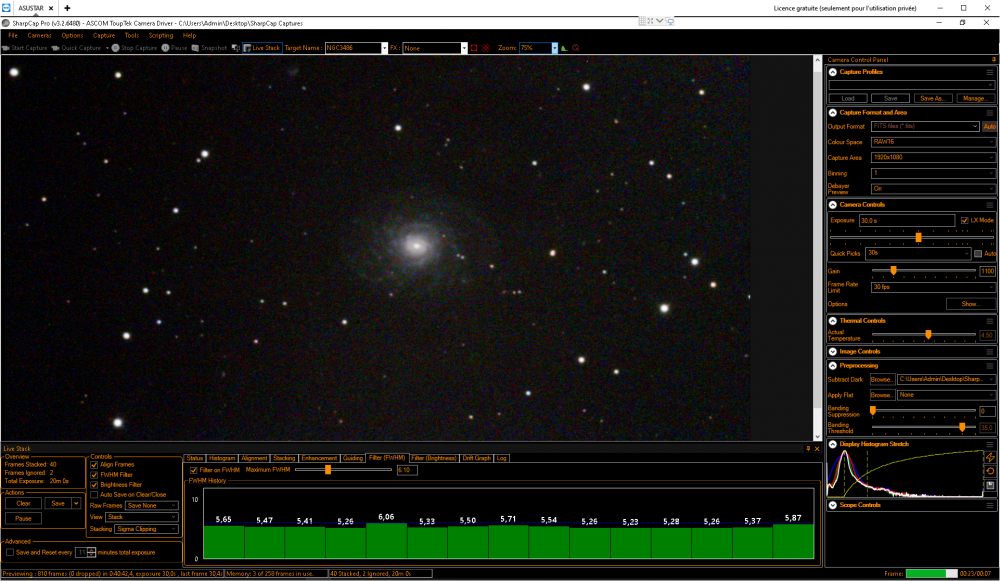
Task: Open the Preprocessing section menu icon
Action: [990, 366]
